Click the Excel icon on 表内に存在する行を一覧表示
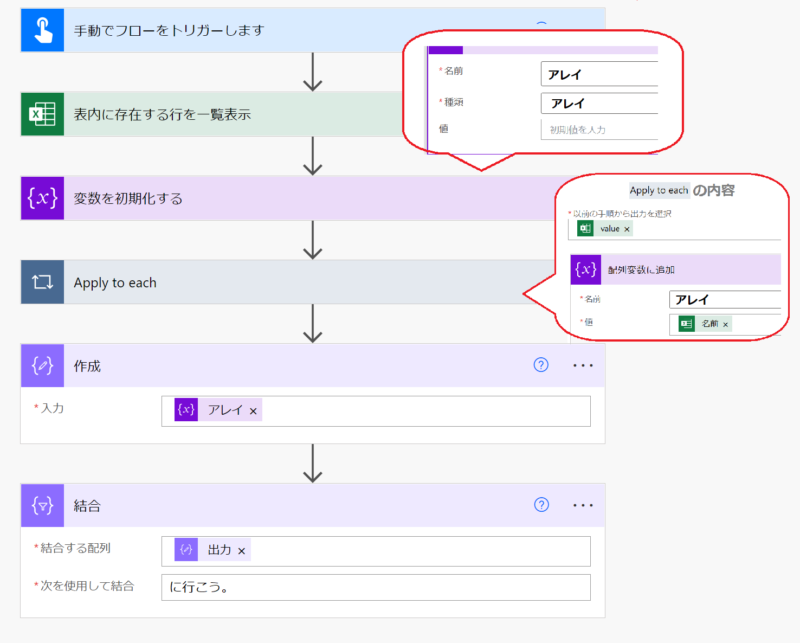The width and height of the screenshot is (800, 643). click(x=42, y=114)
